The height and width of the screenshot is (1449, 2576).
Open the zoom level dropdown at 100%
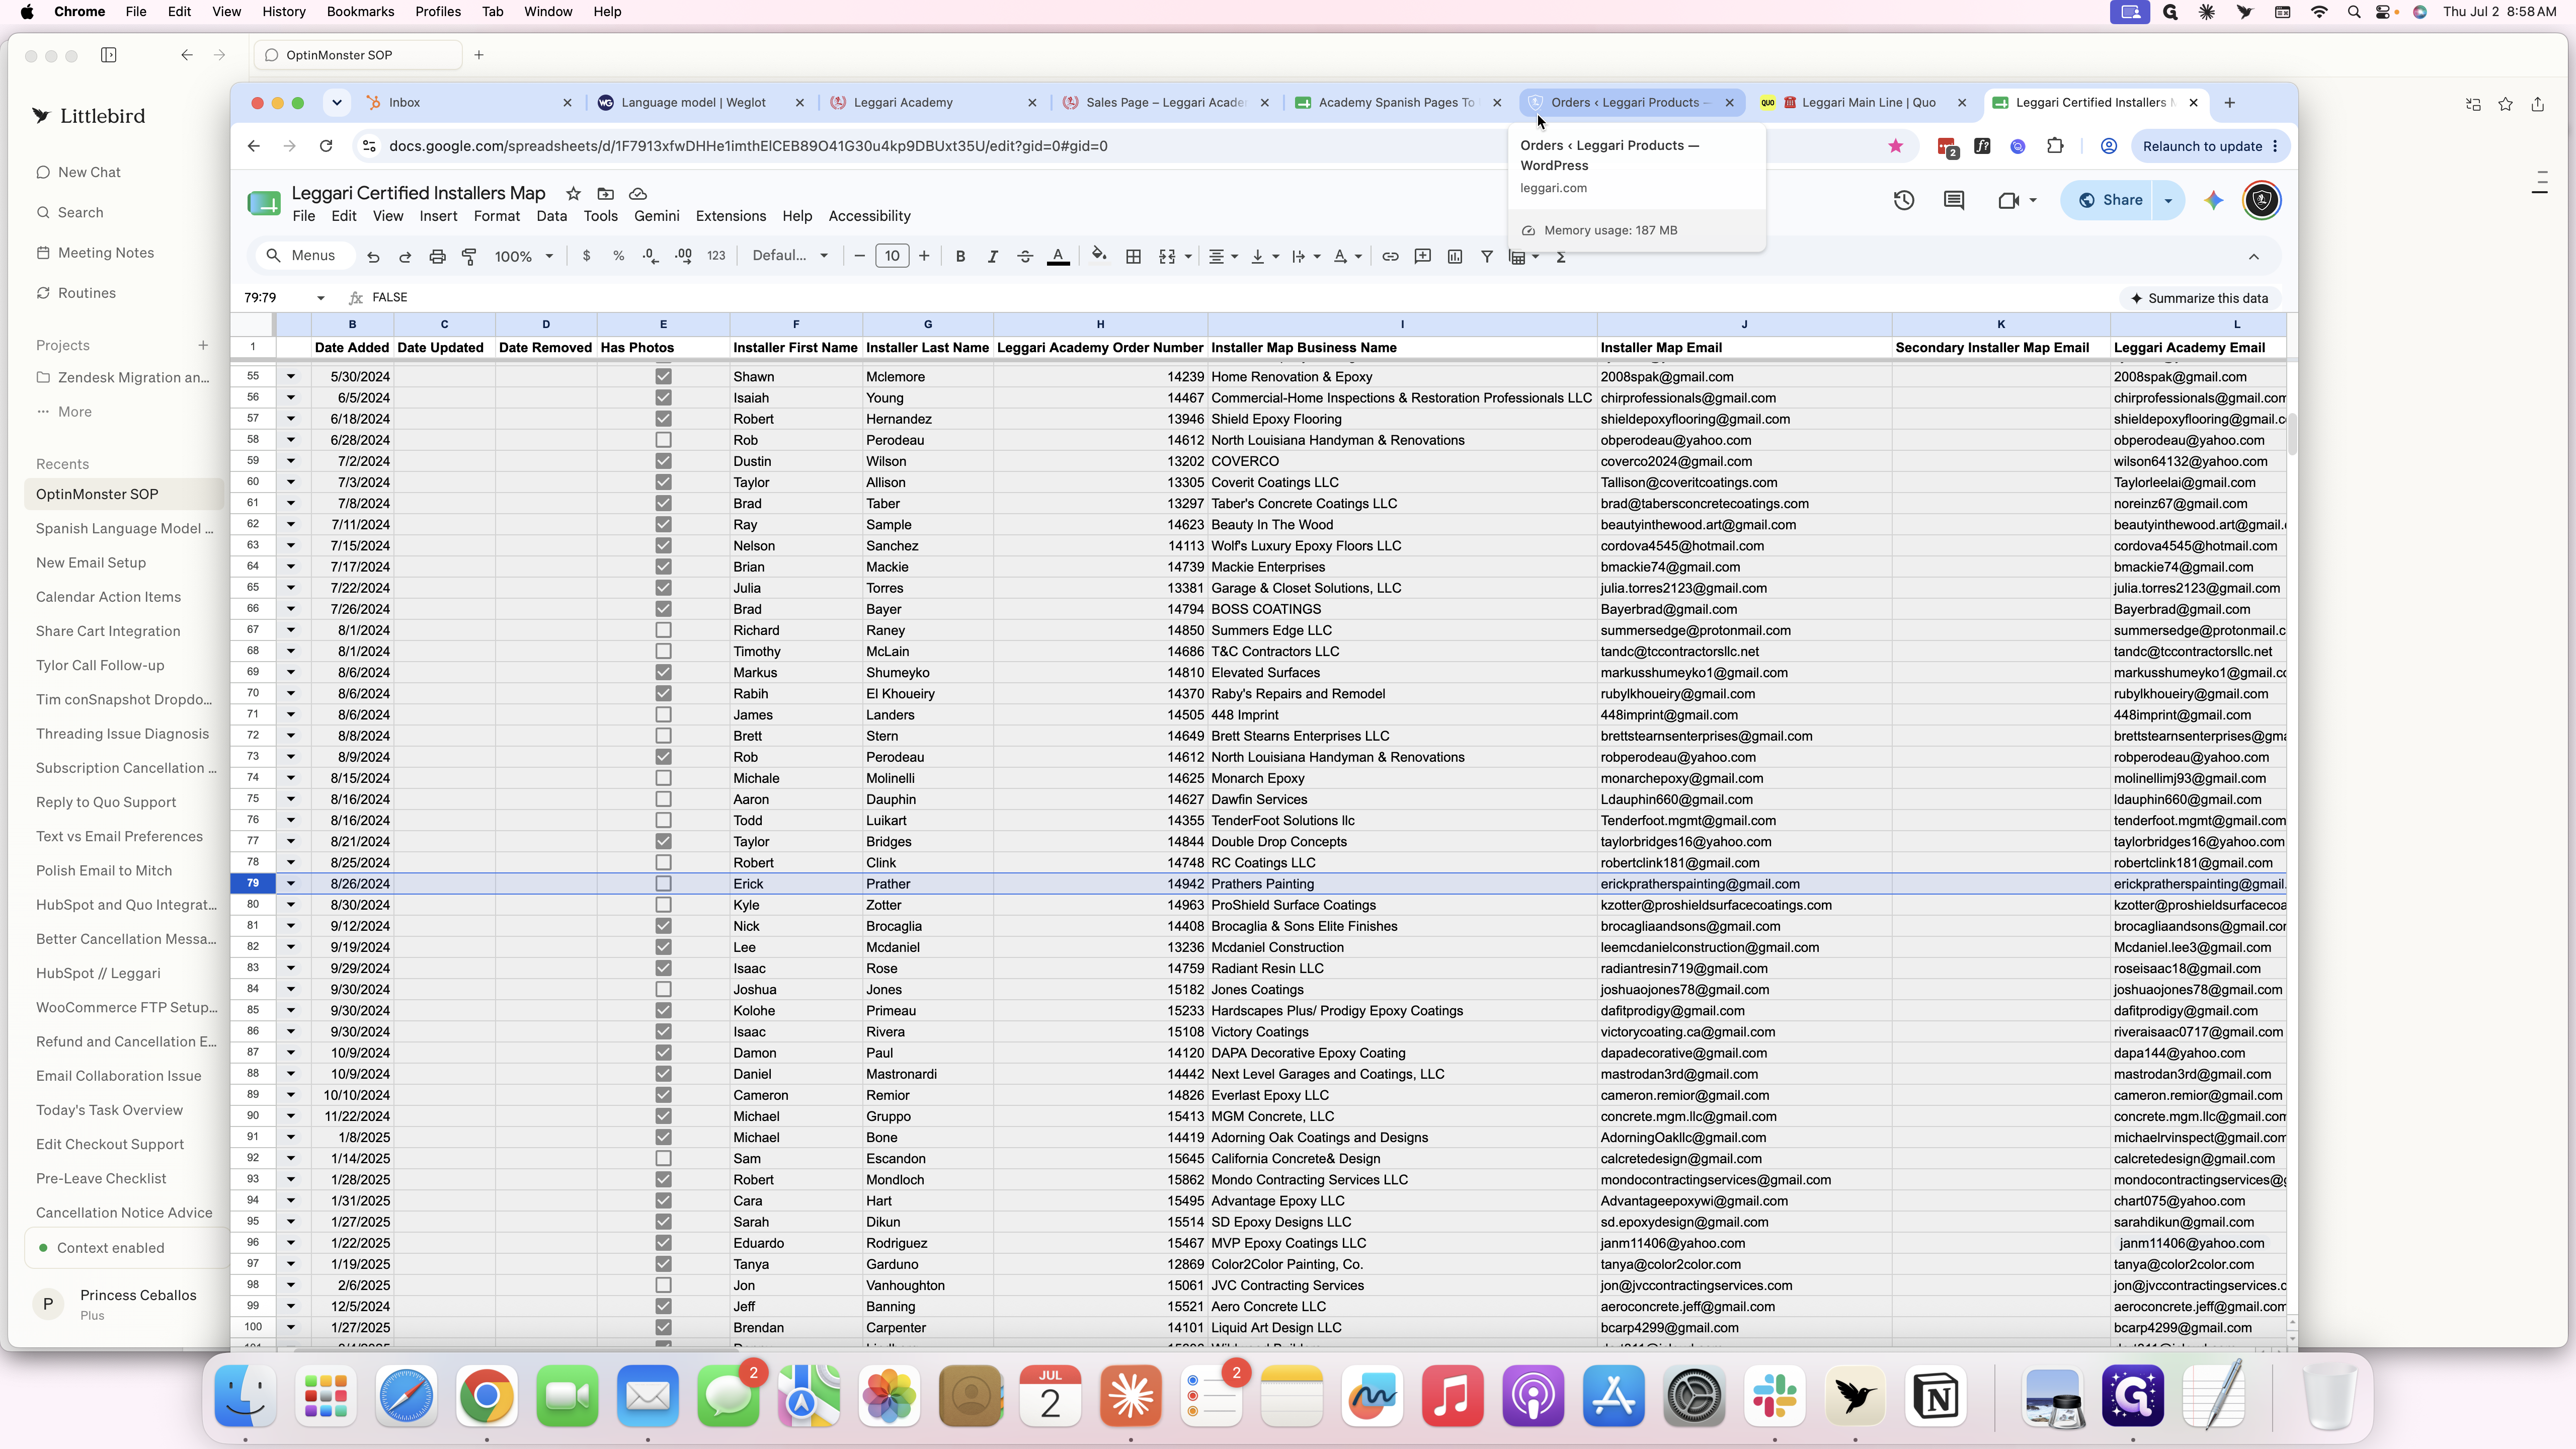click(524, 257)
